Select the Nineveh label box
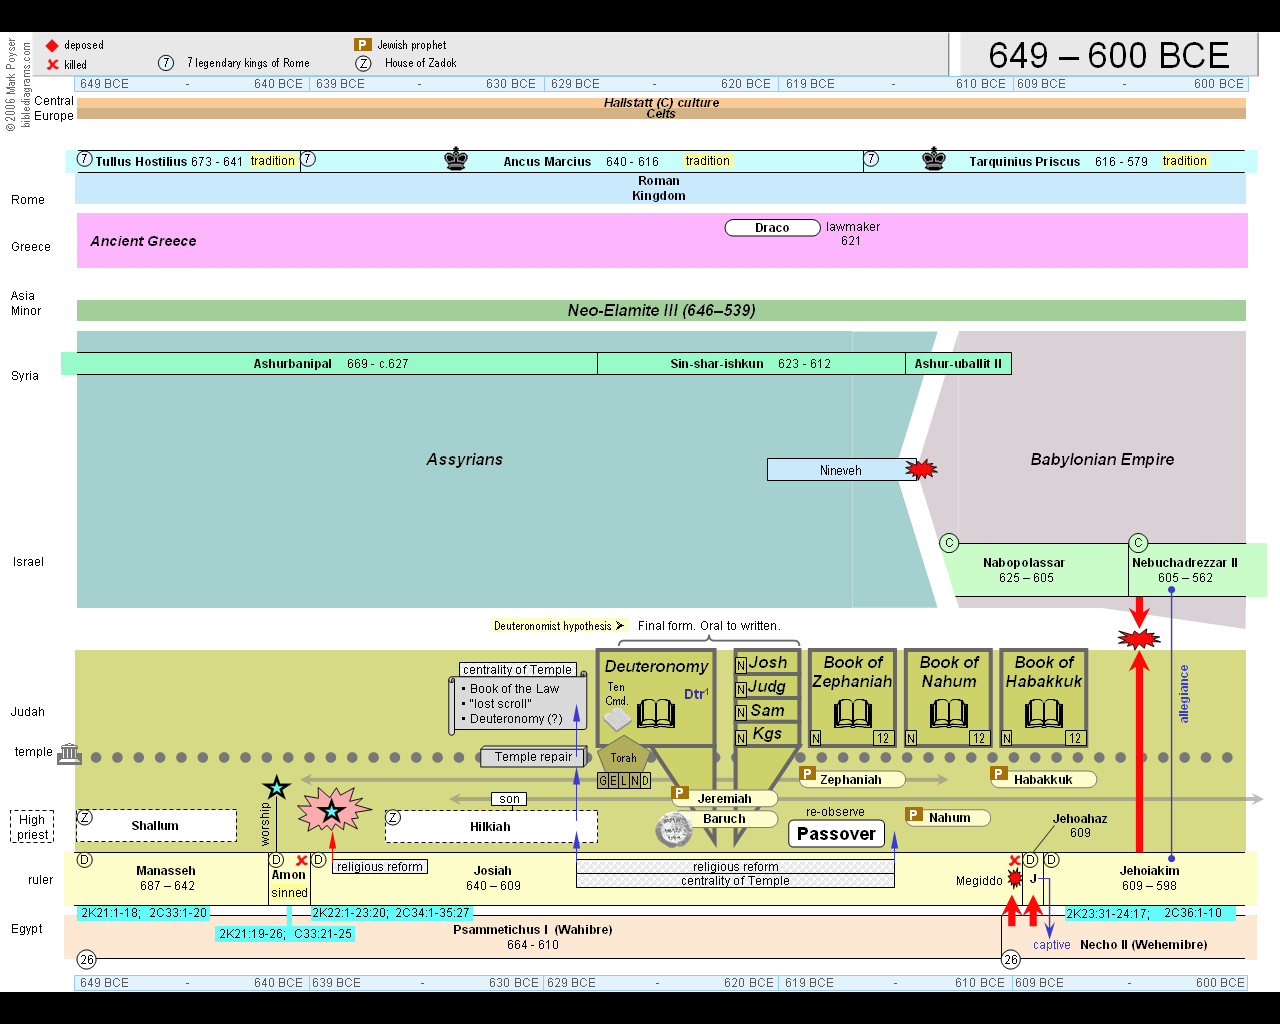The height and width of the screenshot is (1024, 1280). point(841,470)
